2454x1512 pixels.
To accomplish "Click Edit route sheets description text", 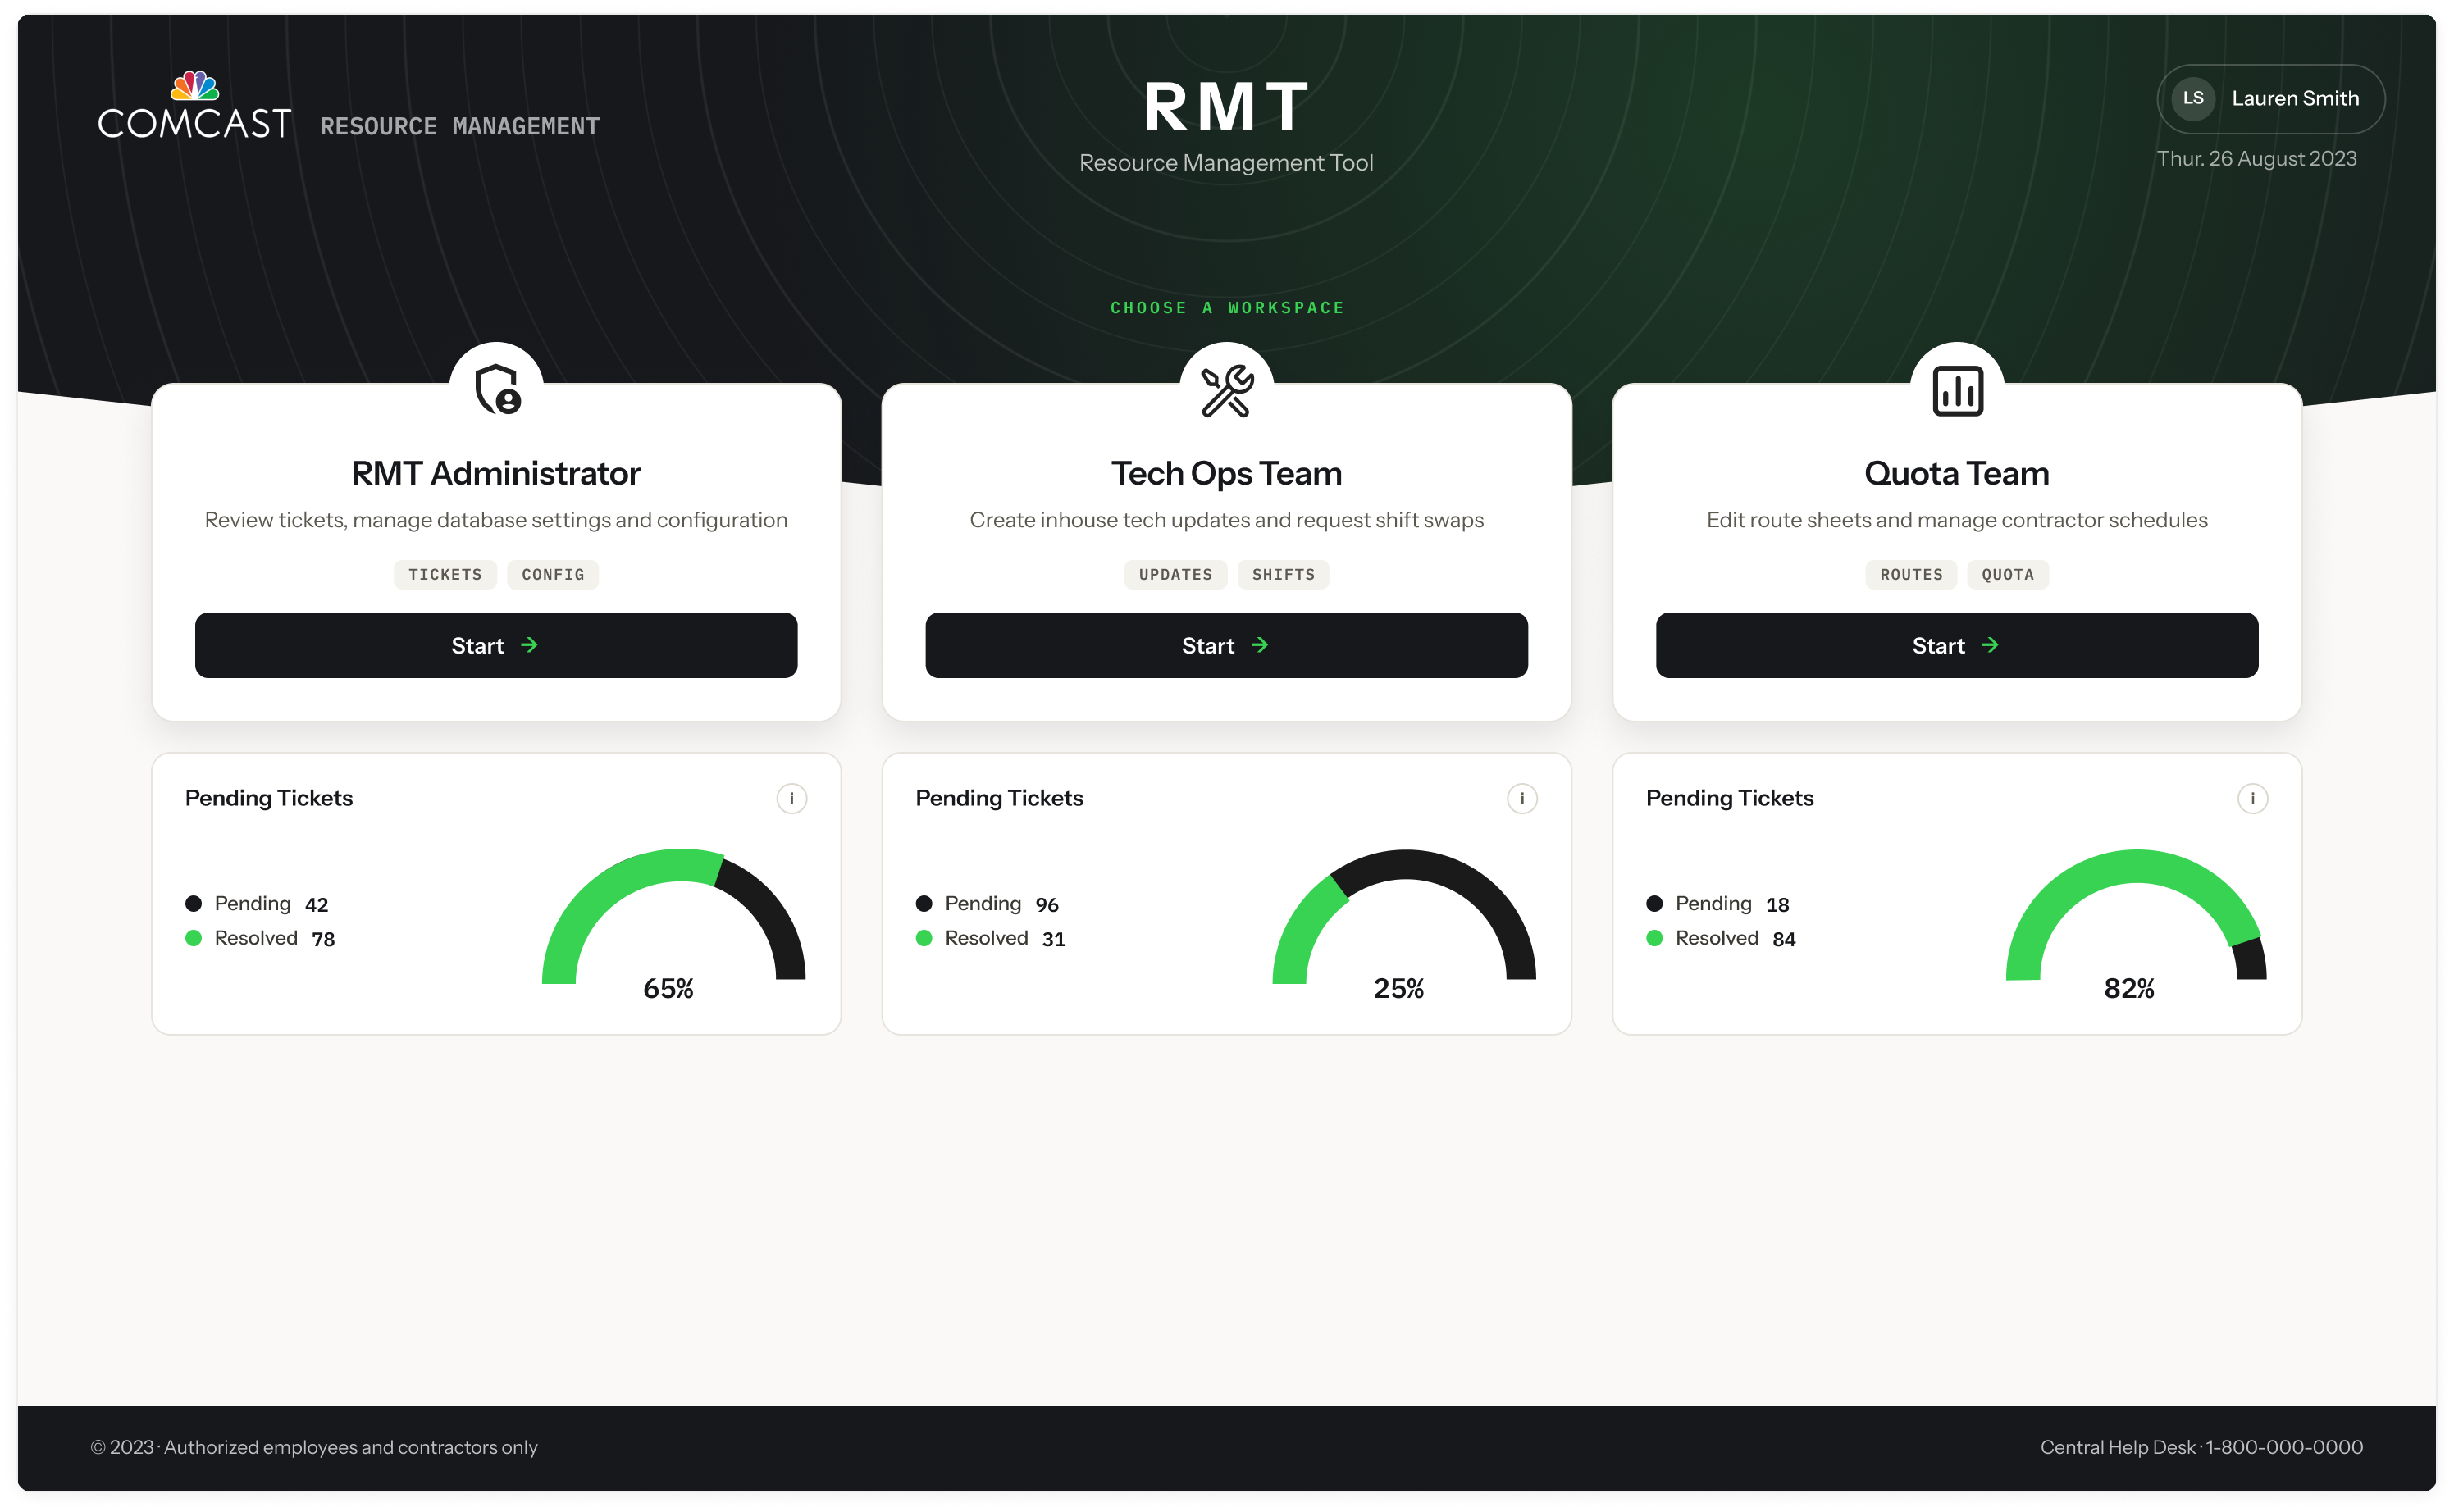I will [x=1957, y=520].
